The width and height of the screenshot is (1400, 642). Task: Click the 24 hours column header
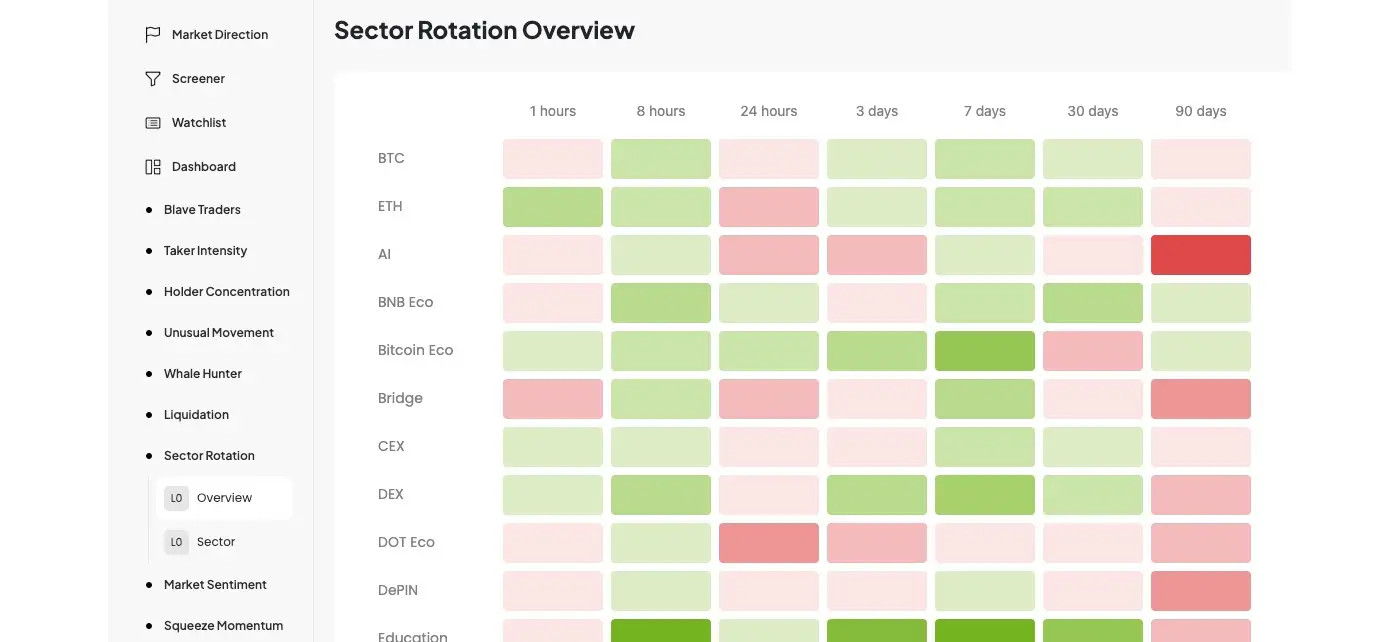[x=768, y=111]
